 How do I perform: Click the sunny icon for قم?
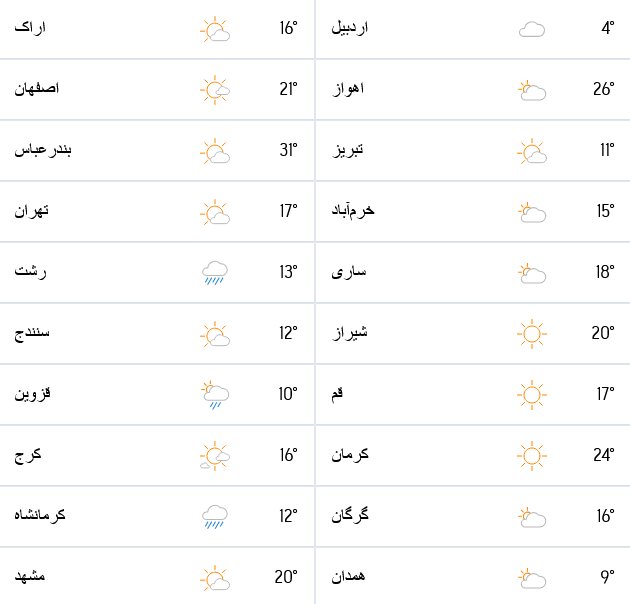(531, 395)
